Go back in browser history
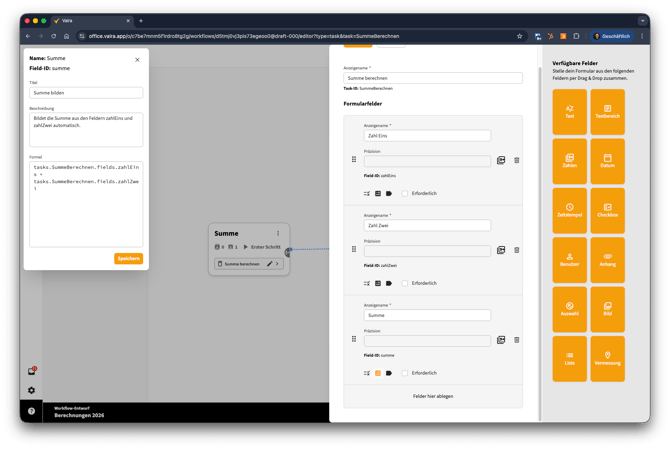 (x=28, y=36)
